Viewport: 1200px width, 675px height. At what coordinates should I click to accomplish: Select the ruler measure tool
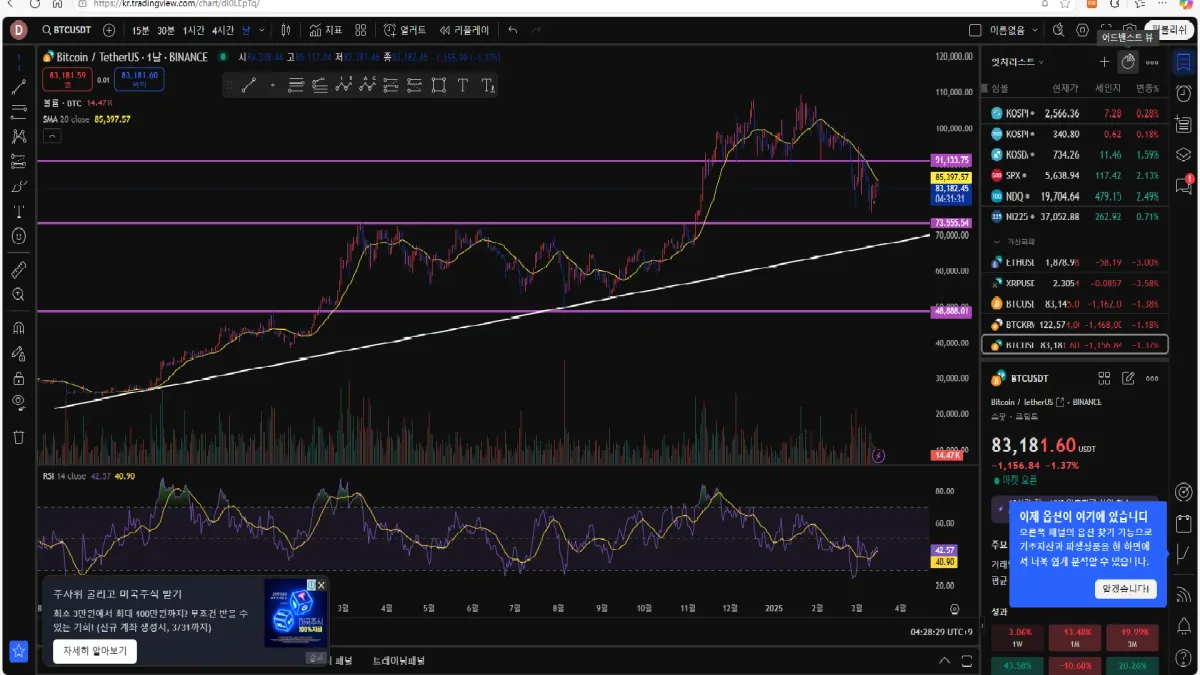[x=18, y=270]
